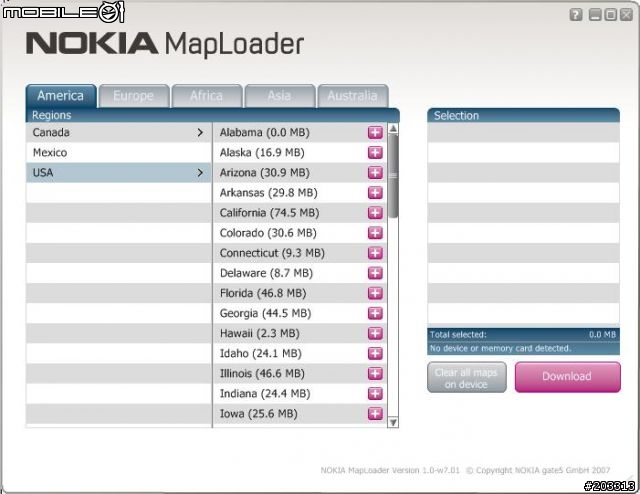Select the Florida (46.8 MB) row
The image size is (640, 494).
tap(300, 293)
